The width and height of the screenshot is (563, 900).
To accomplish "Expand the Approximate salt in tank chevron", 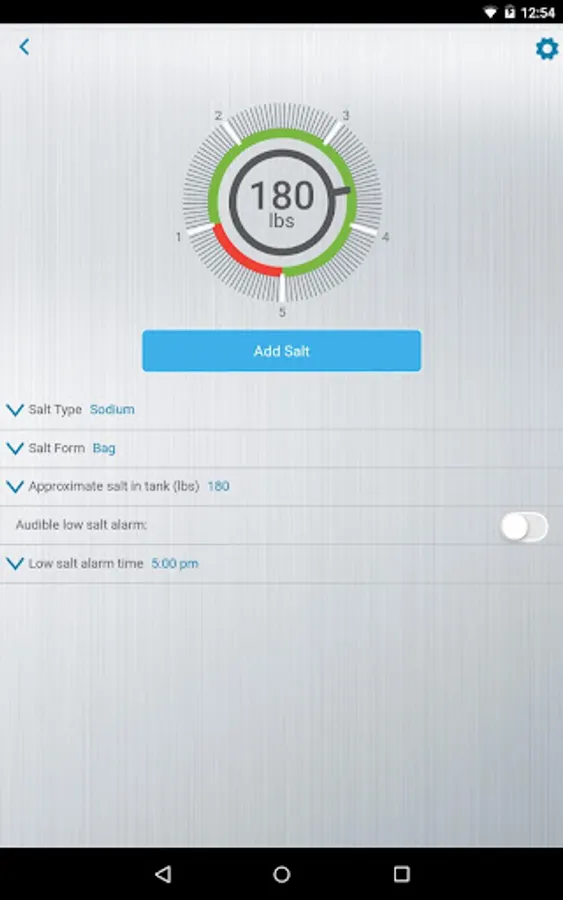I will click(x=14, y=487).
